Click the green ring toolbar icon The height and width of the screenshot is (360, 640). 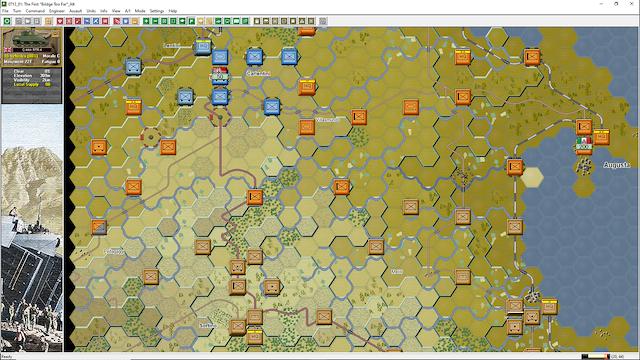coord(7,21)
